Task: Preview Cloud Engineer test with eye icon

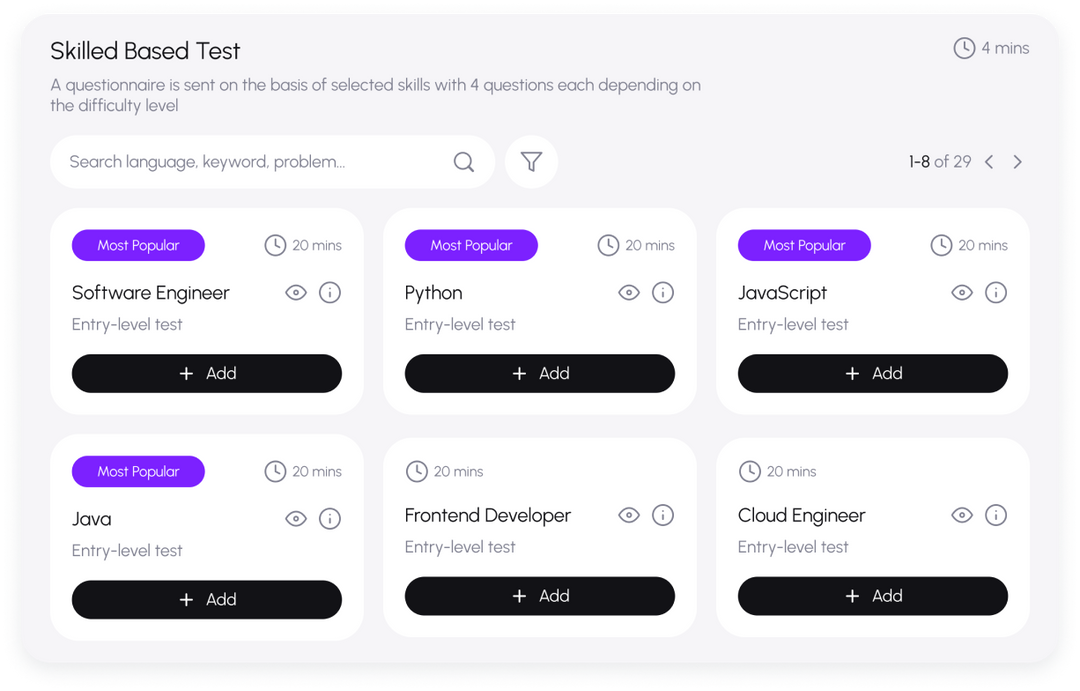Action: pyautogui.click(x=962, y=515)
